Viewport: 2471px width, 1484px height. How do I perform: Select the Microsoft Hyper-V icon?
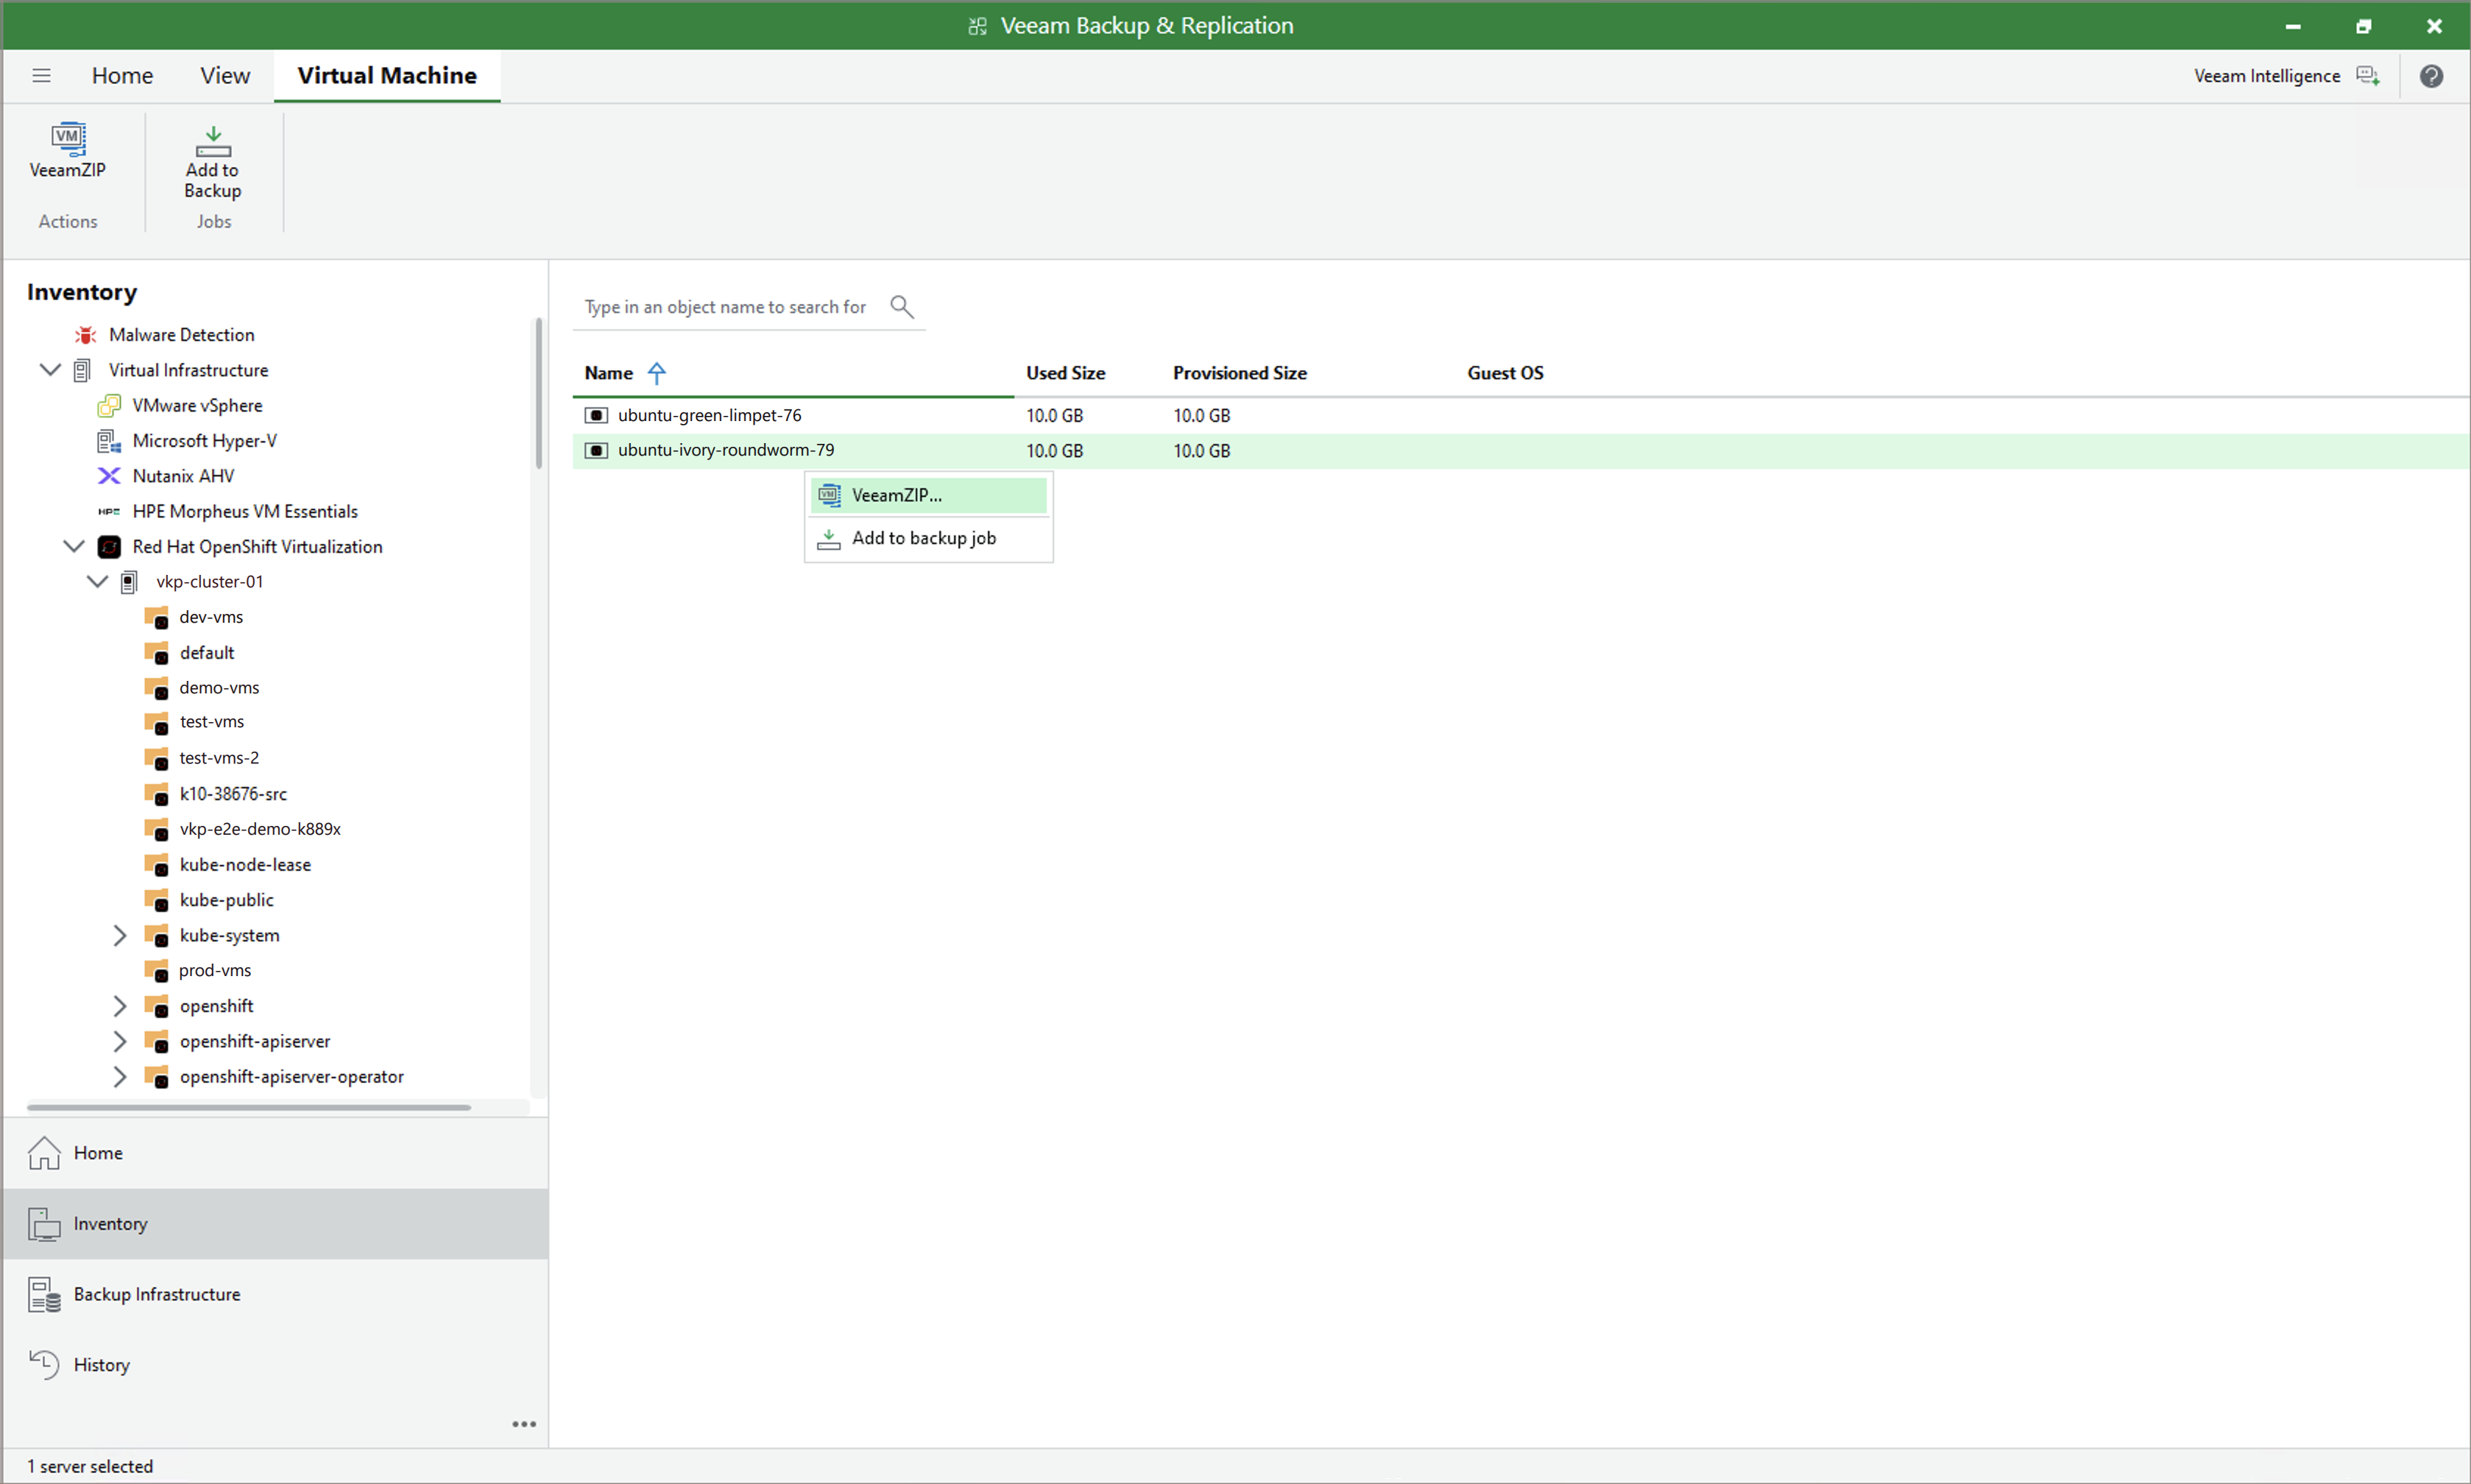pyautogui.click(x=109, y=441)
